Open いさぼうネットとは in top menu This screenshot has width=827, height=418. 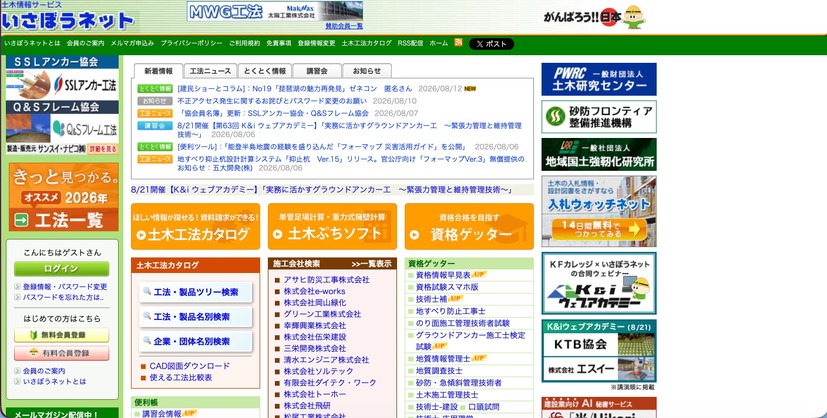(32, 43)
